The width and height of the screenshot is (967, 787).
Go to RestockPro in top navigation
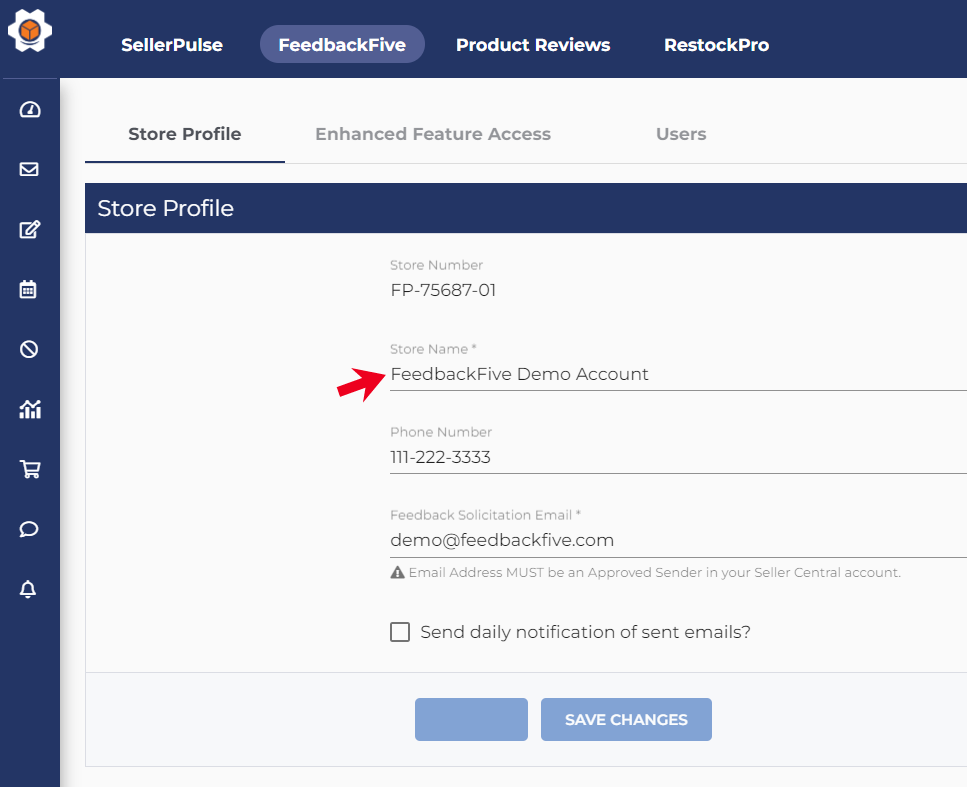[x=716, y=45]
